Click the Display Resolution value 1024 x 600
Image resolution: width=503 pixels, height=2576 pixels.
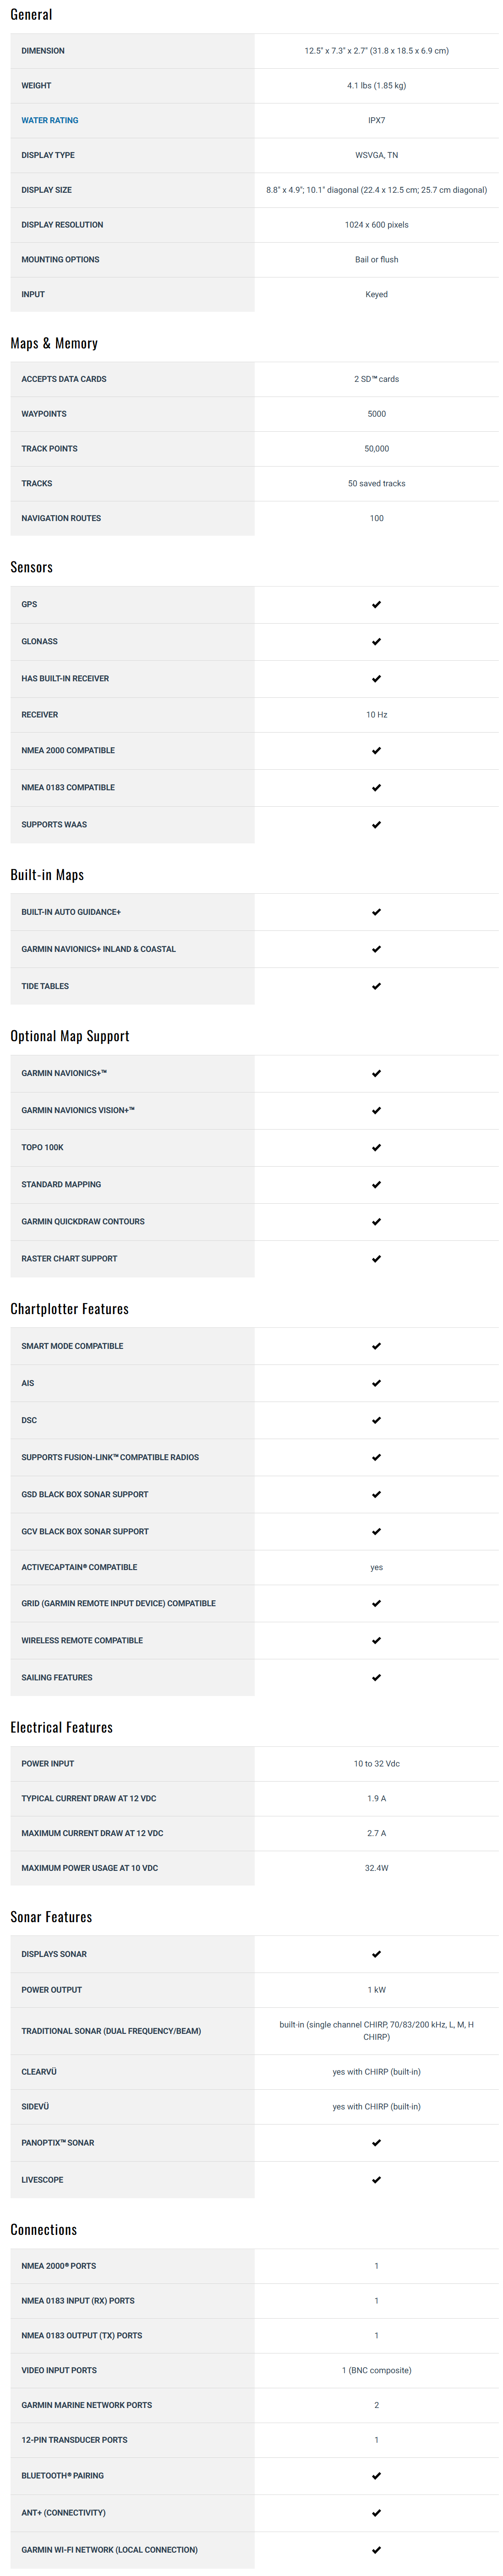coord(376,225)
